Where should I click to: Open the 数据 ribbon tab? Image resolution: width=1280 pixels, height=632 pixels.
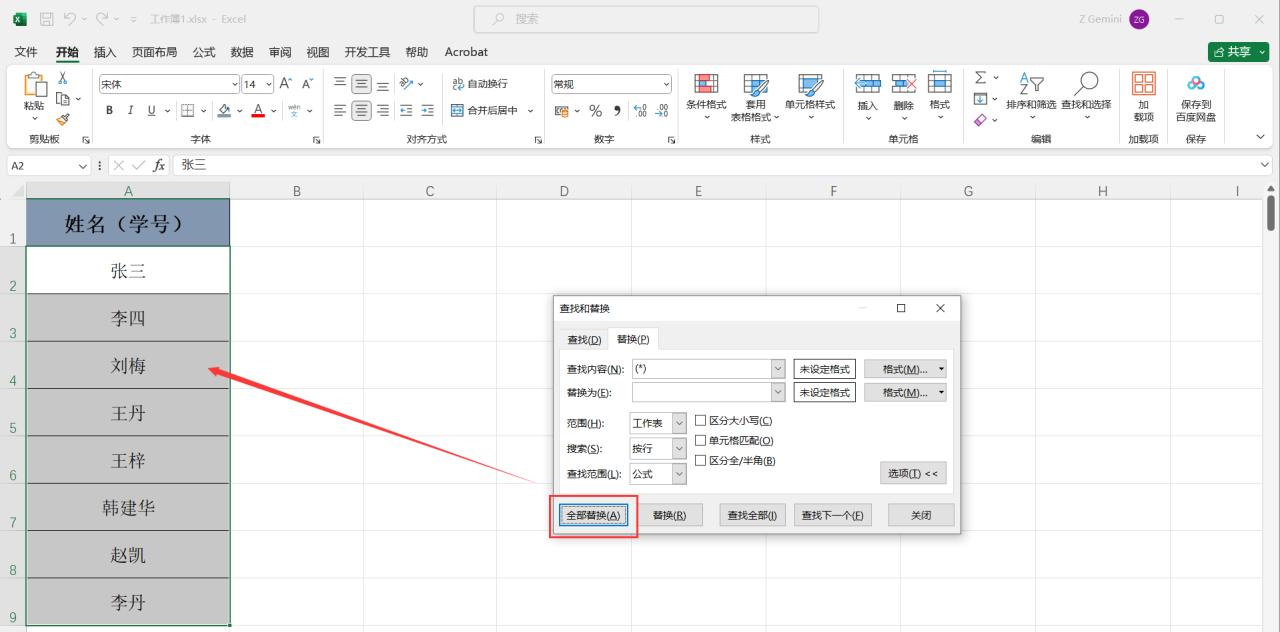pos(242,52)
